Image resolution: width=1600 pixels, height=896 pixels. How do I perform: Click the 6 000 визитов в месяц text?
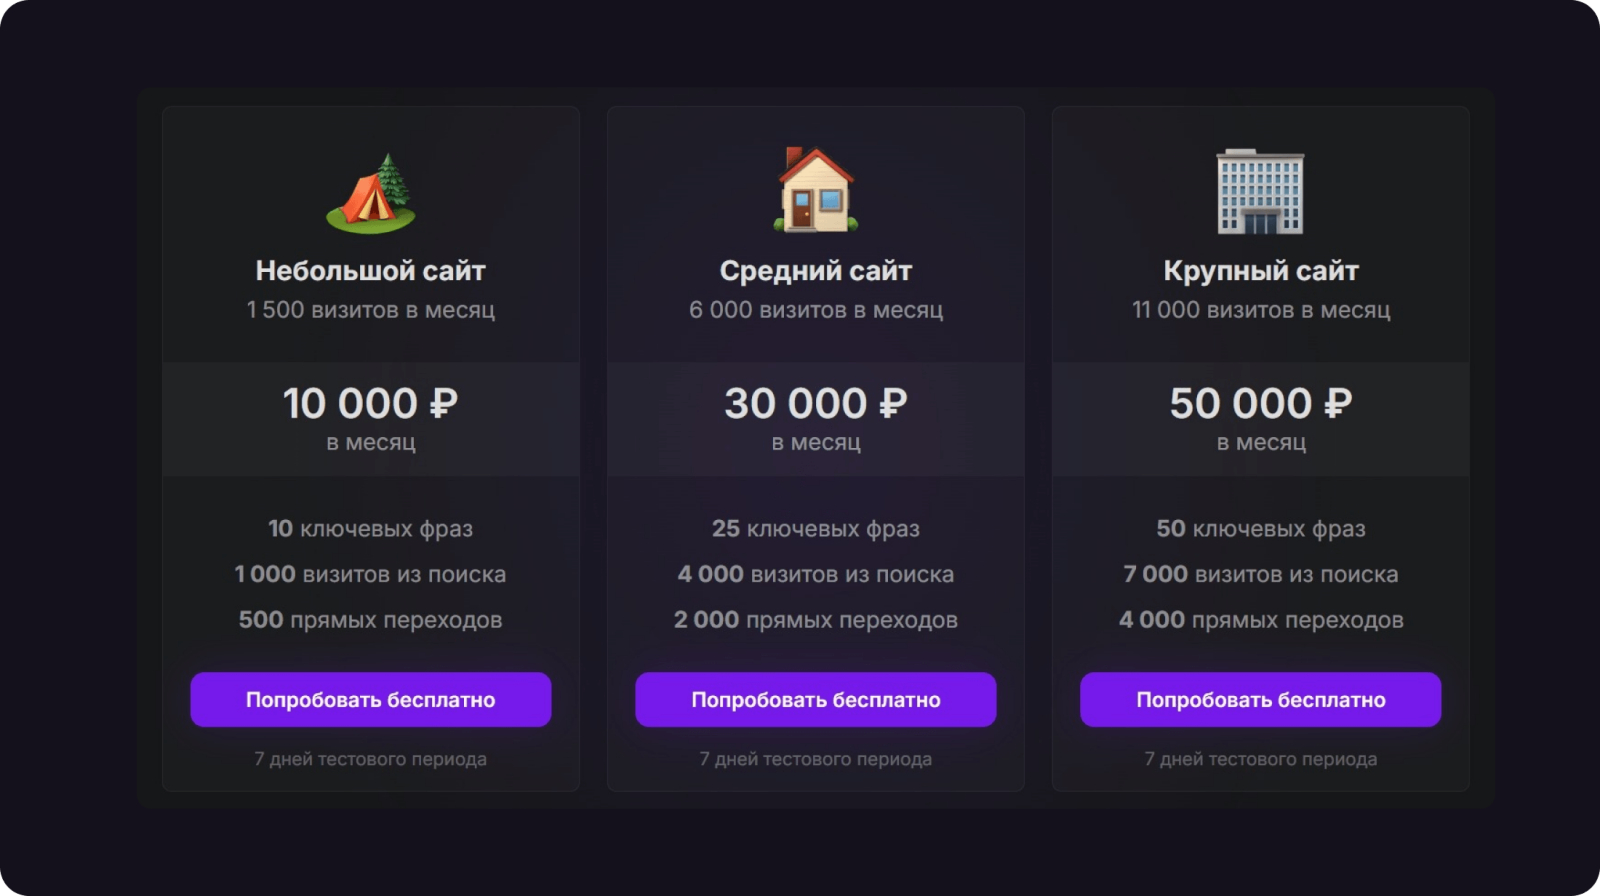click(816, 310)
